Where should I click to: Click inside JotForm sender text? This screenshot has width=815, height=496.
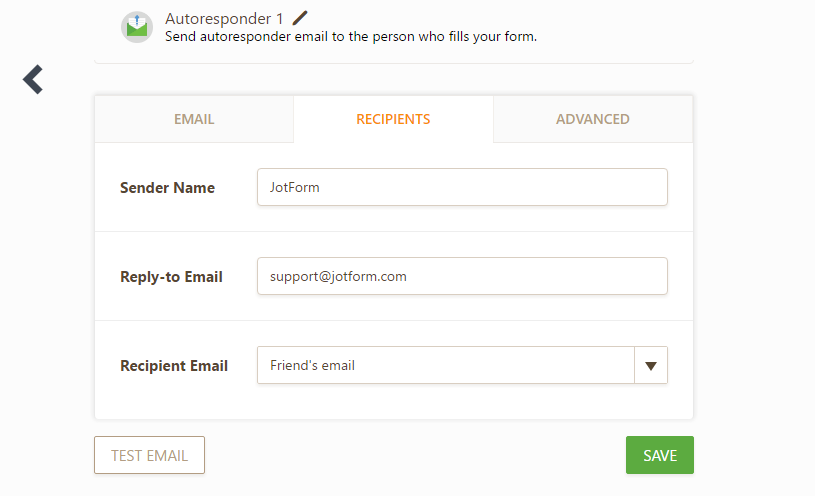(294, 187)
